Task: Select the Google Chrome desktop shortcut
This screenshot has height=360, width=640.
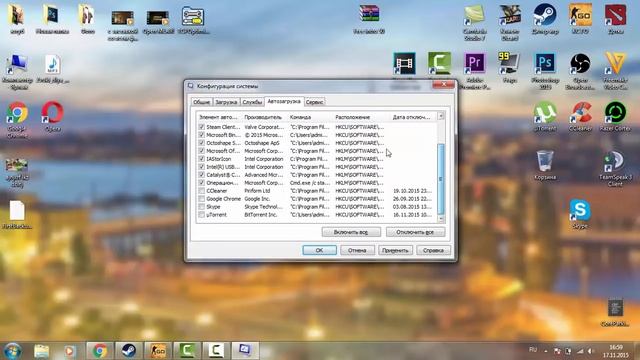Action: [x=17, y=113]
